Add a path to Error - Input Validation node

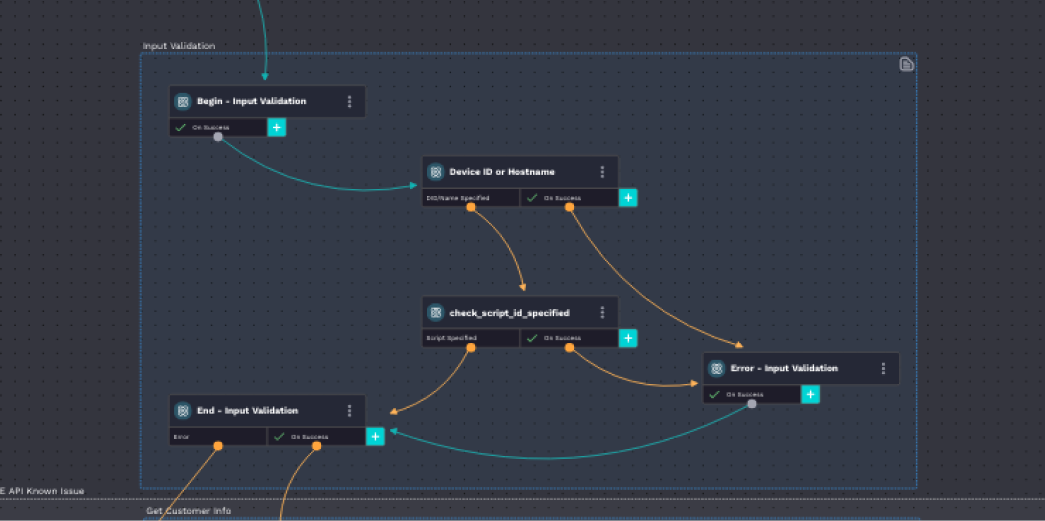[x=810, y=394]
